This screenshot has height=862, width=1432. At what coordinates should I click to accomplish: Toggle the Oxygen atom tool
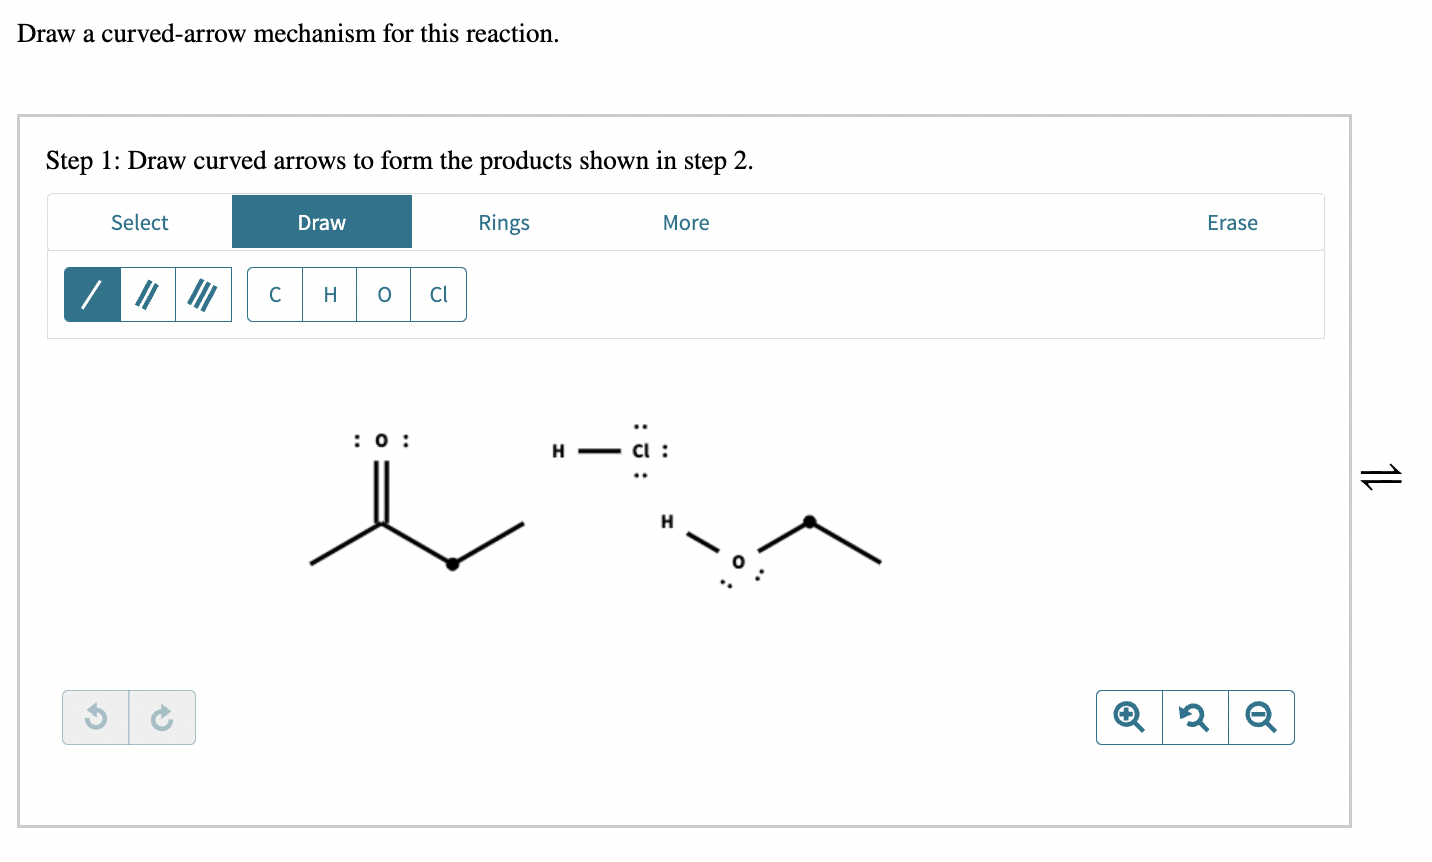point(383,293)
